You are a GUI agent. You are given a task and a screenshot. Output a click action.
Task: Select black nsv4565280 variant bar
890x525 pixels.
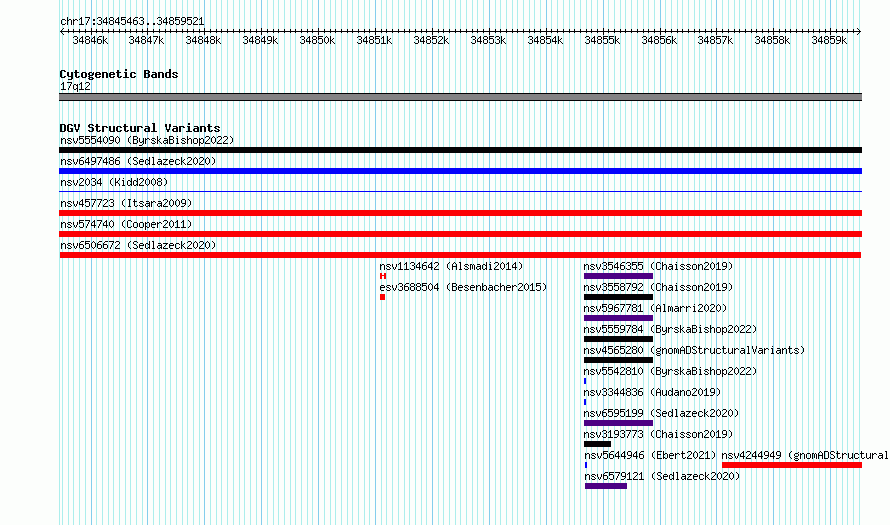coord(618,360)
